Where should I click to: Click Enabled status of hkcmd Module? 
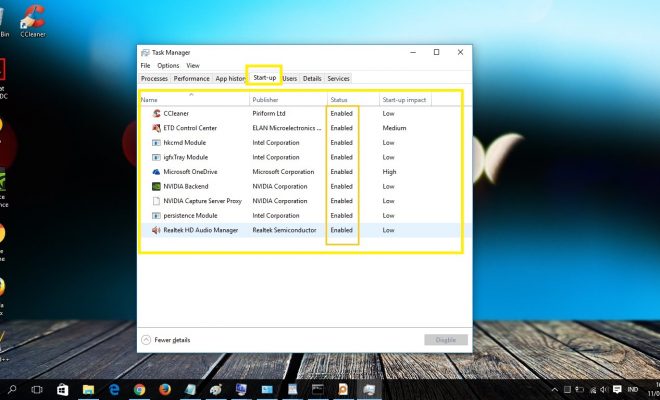click(x=341, y=143)
